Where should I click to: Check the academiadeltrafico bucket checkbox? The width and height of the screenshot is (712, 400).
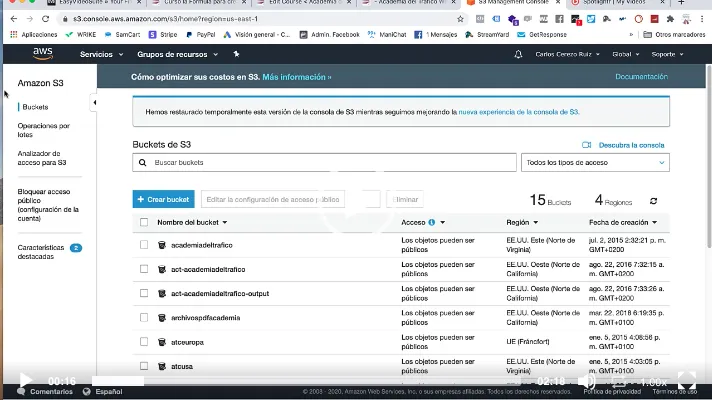pos(144,245)
